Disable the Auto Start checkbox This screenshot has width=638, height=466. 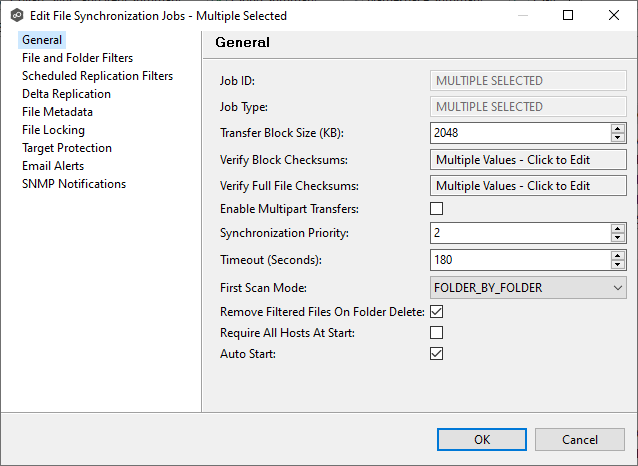click(436, 353)
